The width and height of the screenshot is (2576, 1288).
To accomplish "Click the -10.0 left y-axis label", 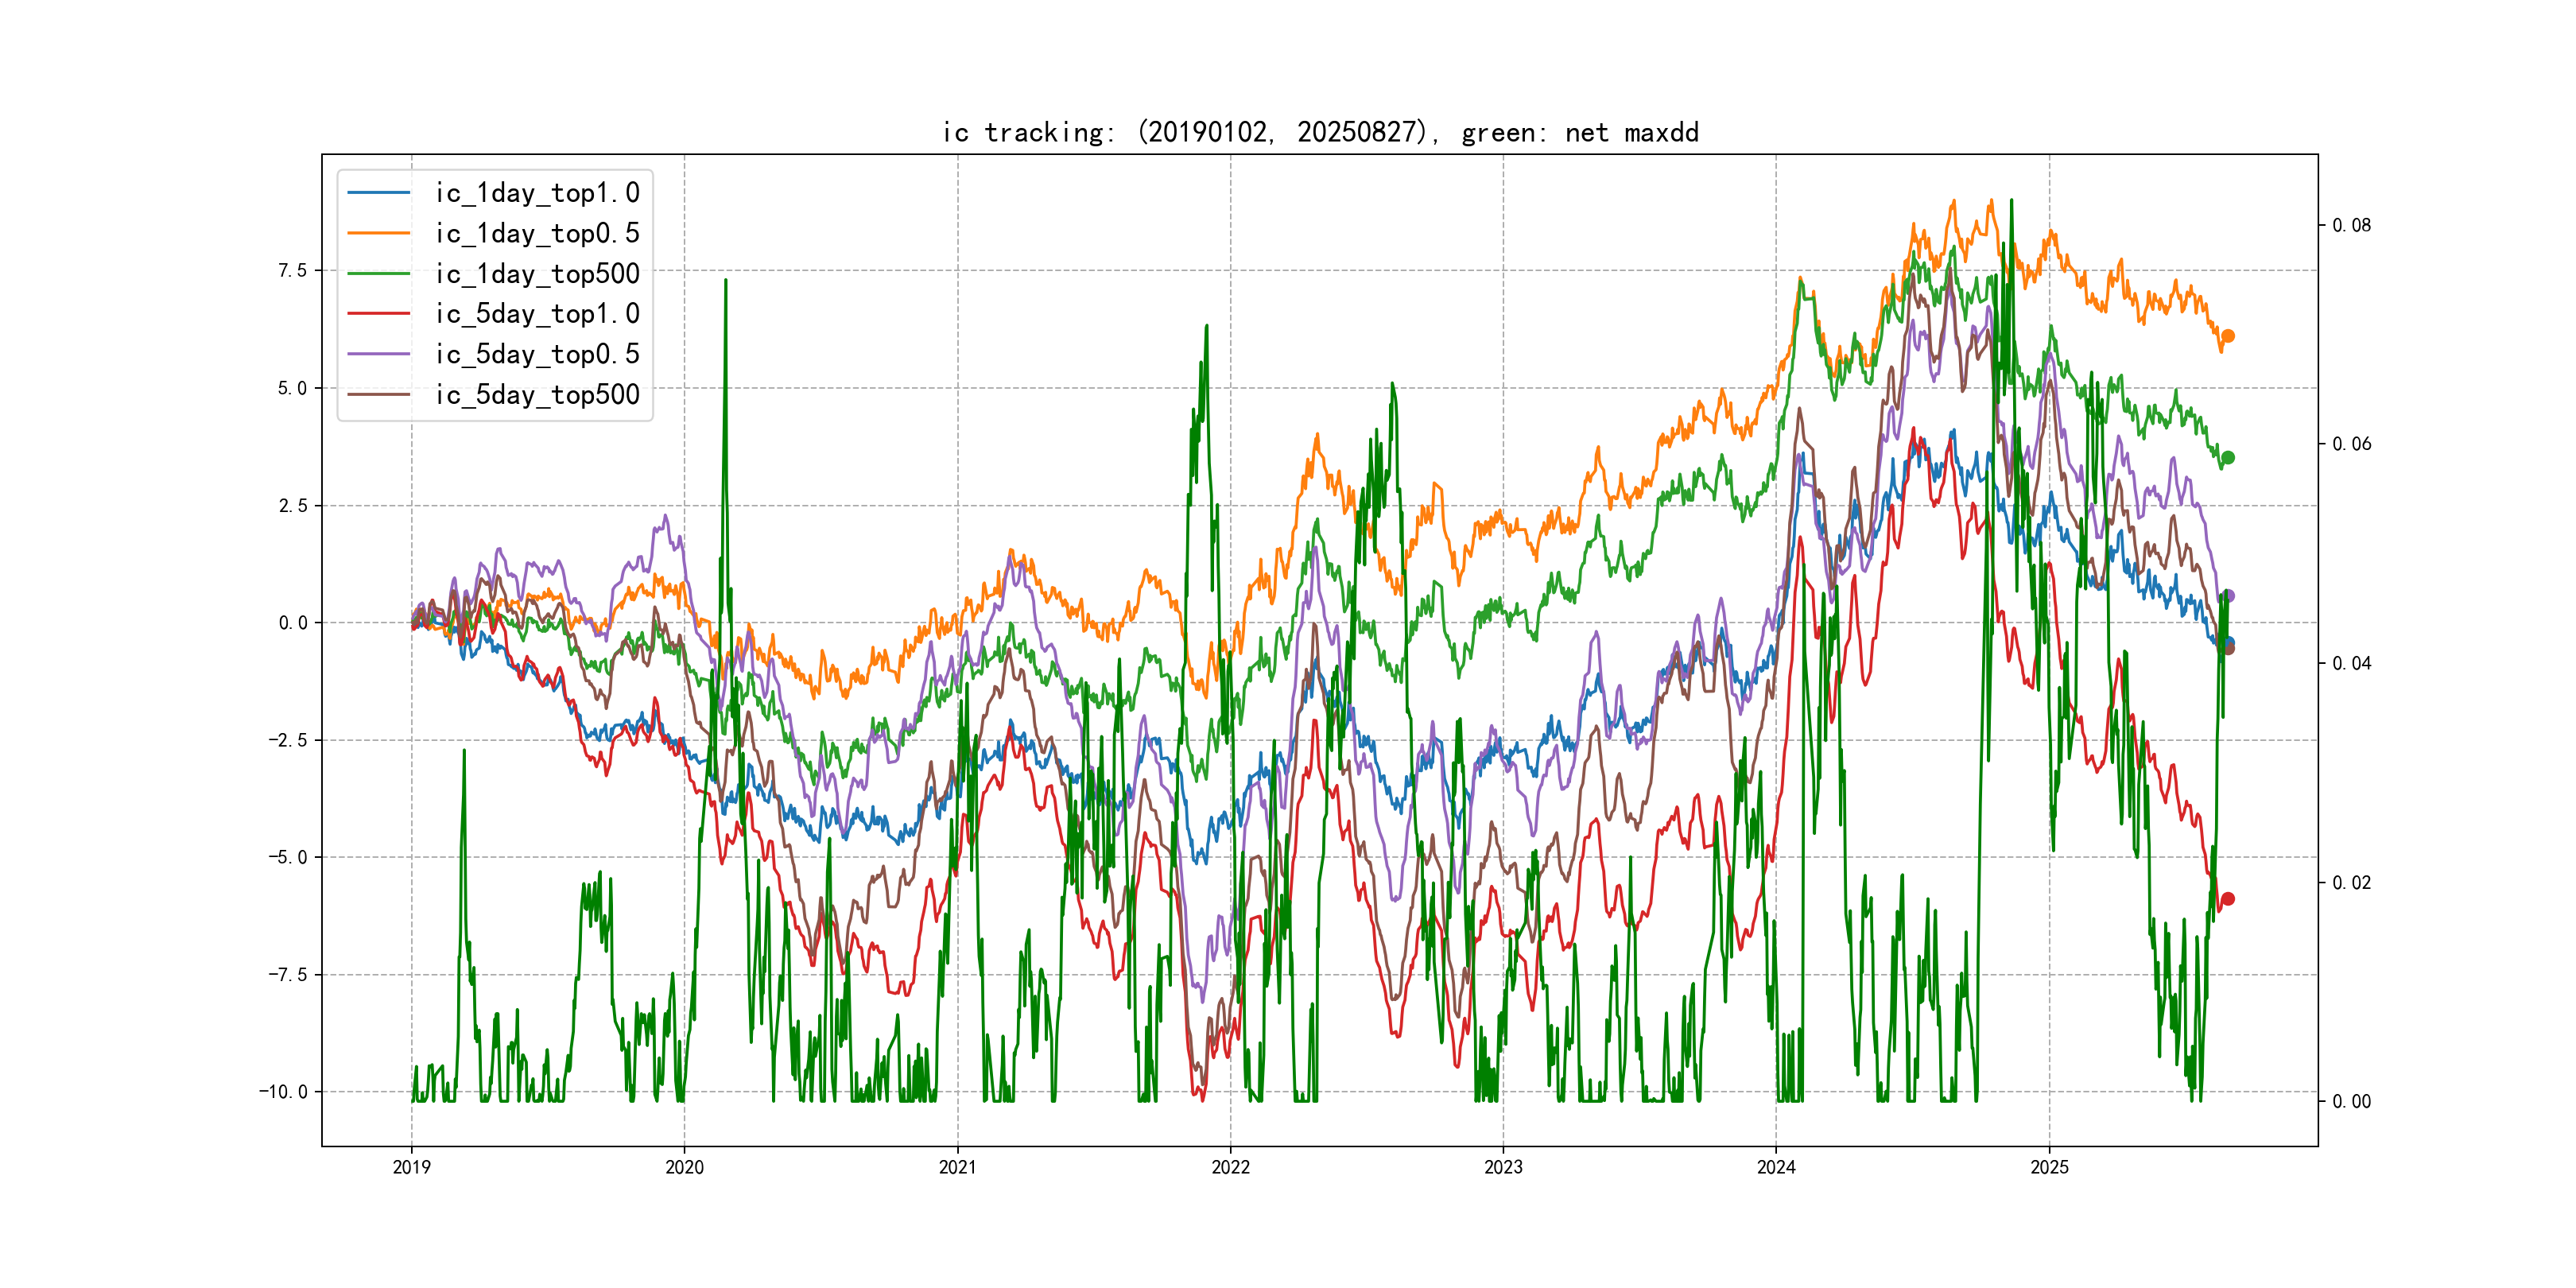I will (284, 1091).
